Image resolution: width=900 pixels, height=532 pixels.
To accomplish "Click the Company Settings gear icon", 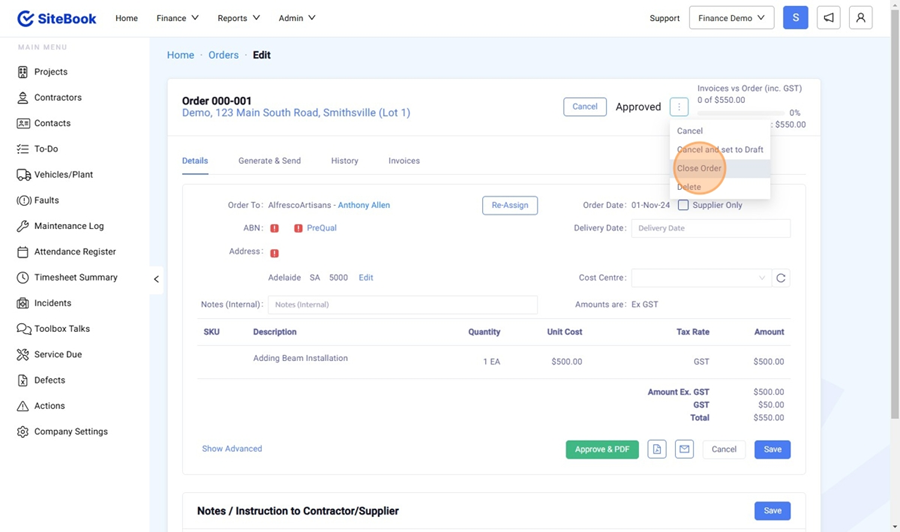I will tap(23, 432).
